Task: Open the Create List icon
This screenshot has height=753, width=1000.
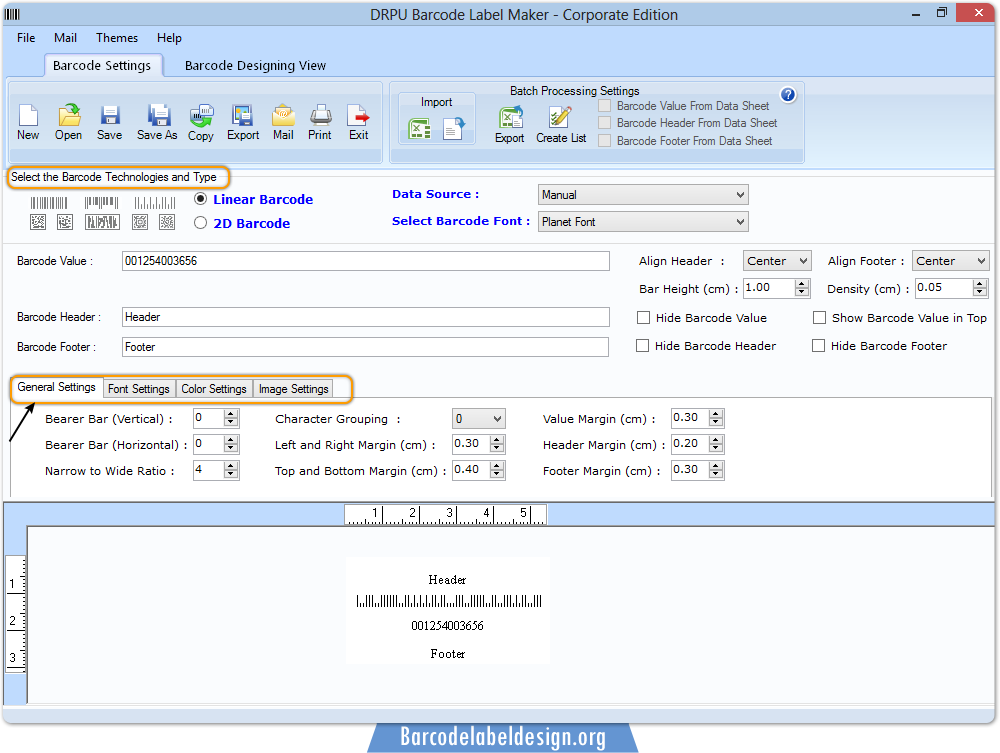Action: (x=560, y=118)
